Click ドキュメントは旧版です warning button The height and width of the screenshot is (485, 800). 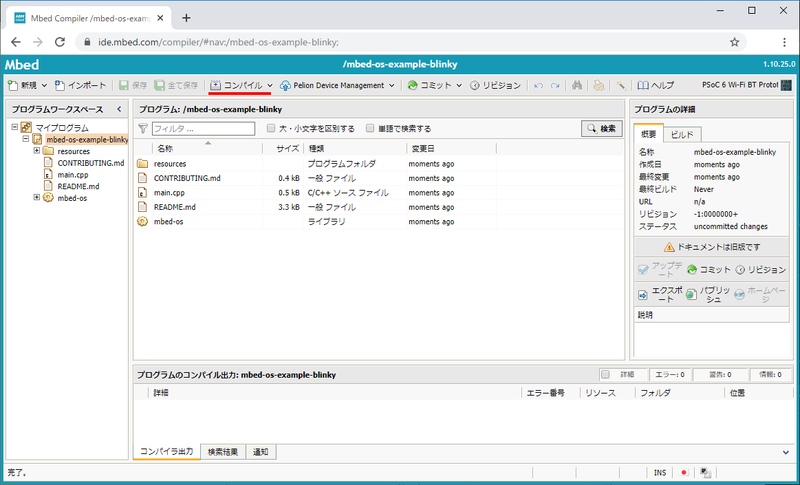pyautogui.click(x=712, y=247)
